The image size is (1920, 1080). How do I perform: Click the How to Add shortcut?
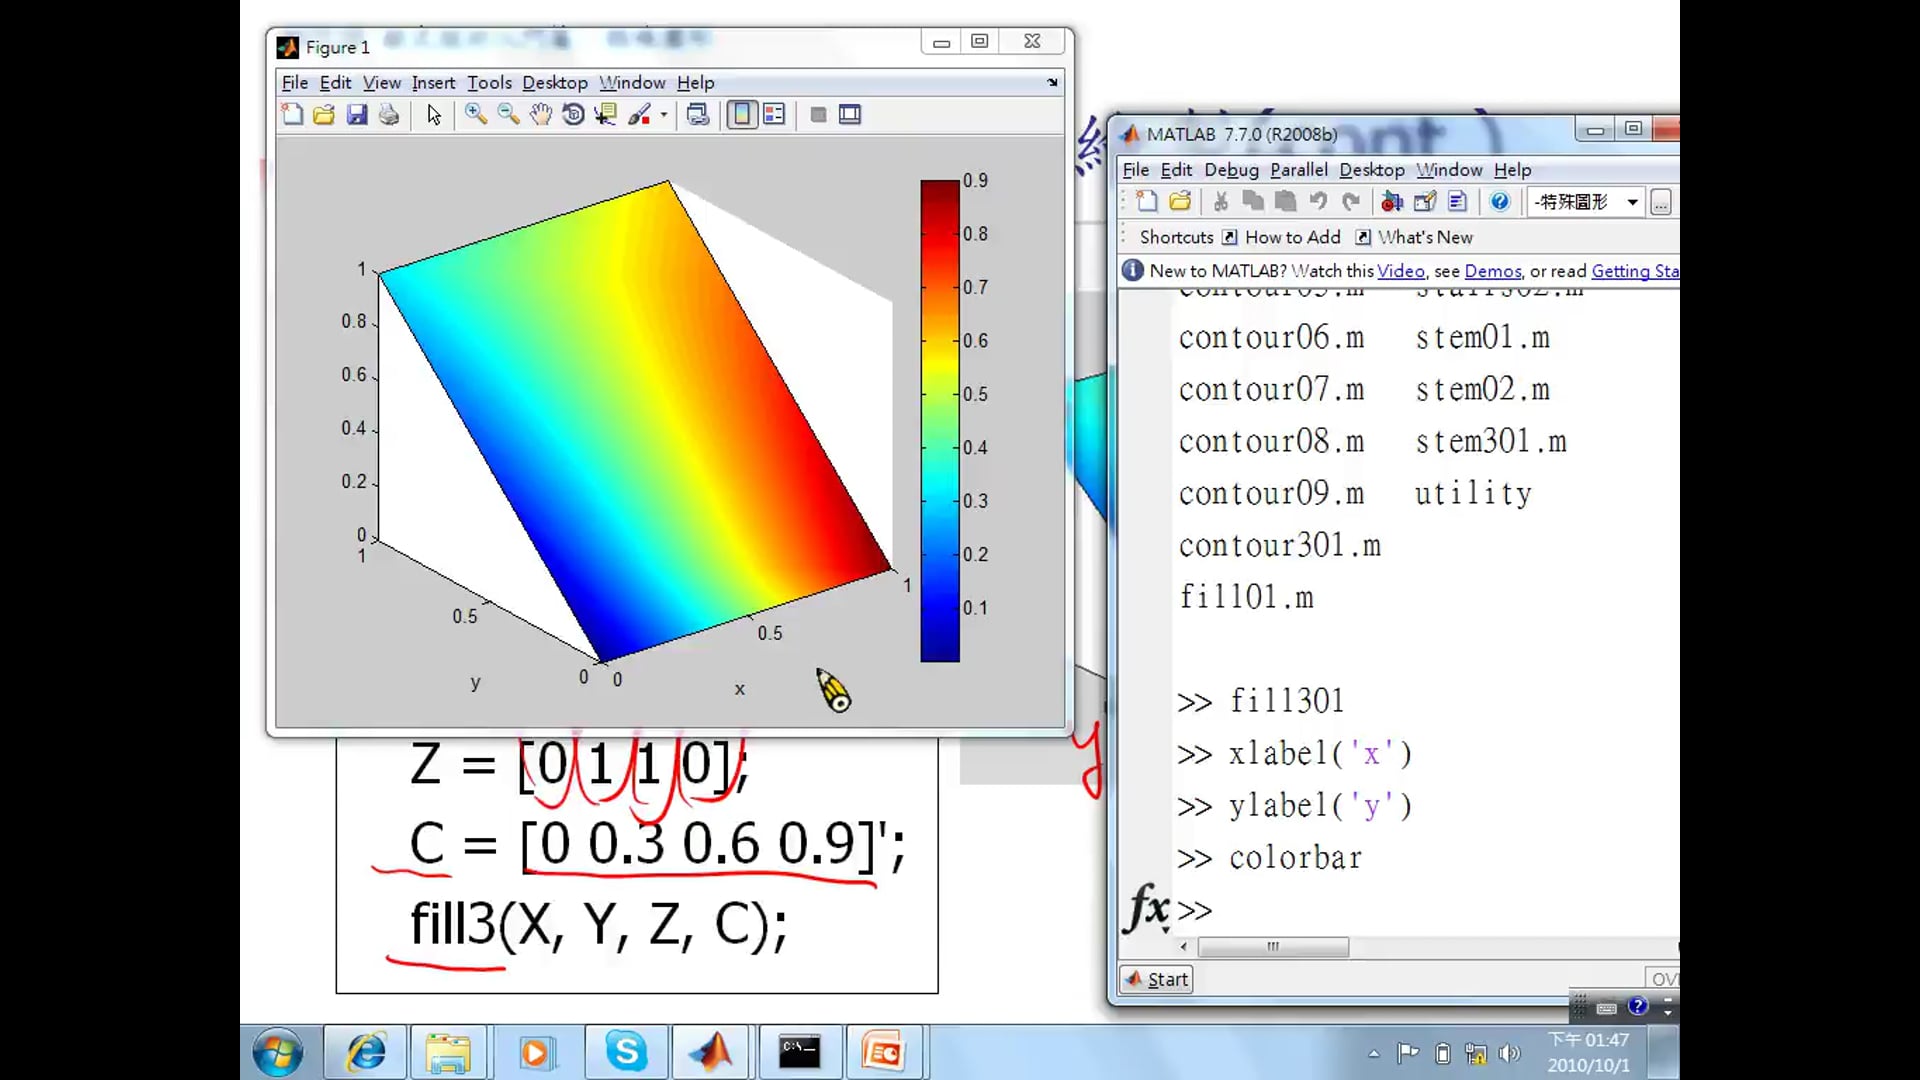click(x=1292, y=237)
